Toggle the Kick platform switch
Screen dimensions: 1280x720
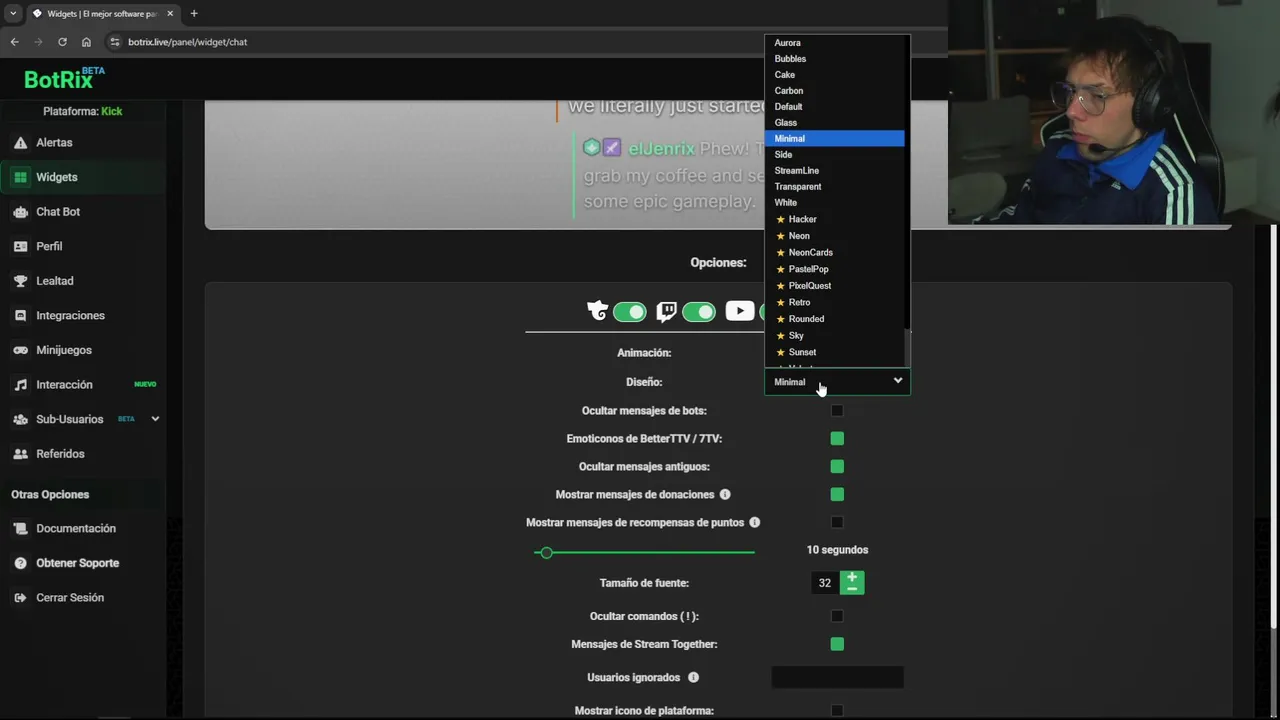tap(630, 312)
